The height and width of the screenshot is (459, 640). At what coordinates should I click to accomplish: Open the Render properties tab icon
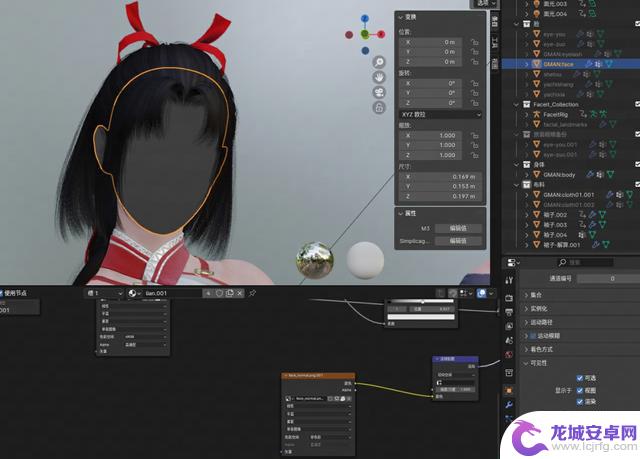509,298
